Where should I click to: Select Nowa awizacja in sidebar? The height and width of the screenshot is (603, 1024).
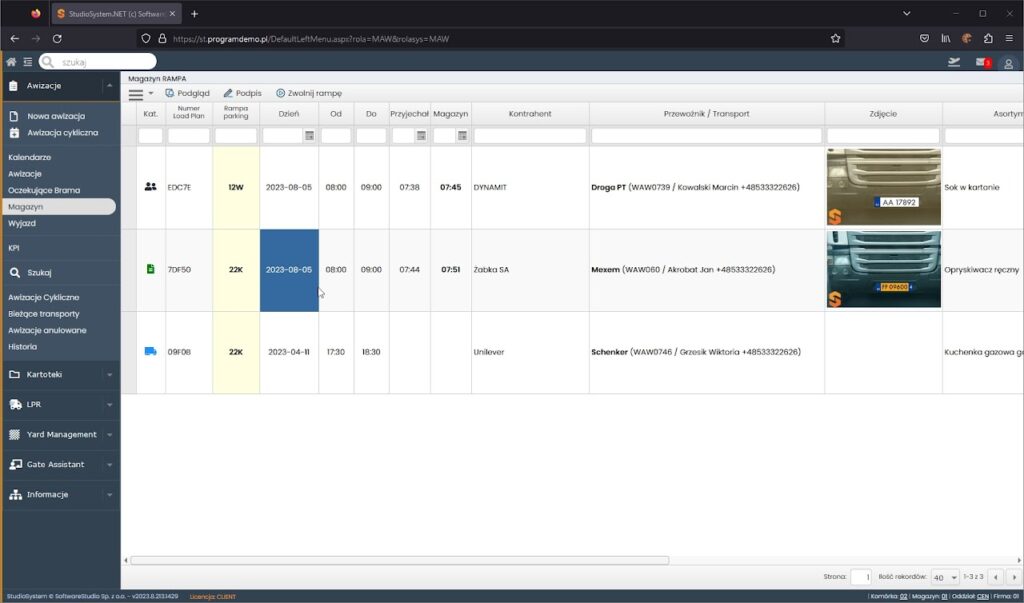click(55, 116)
